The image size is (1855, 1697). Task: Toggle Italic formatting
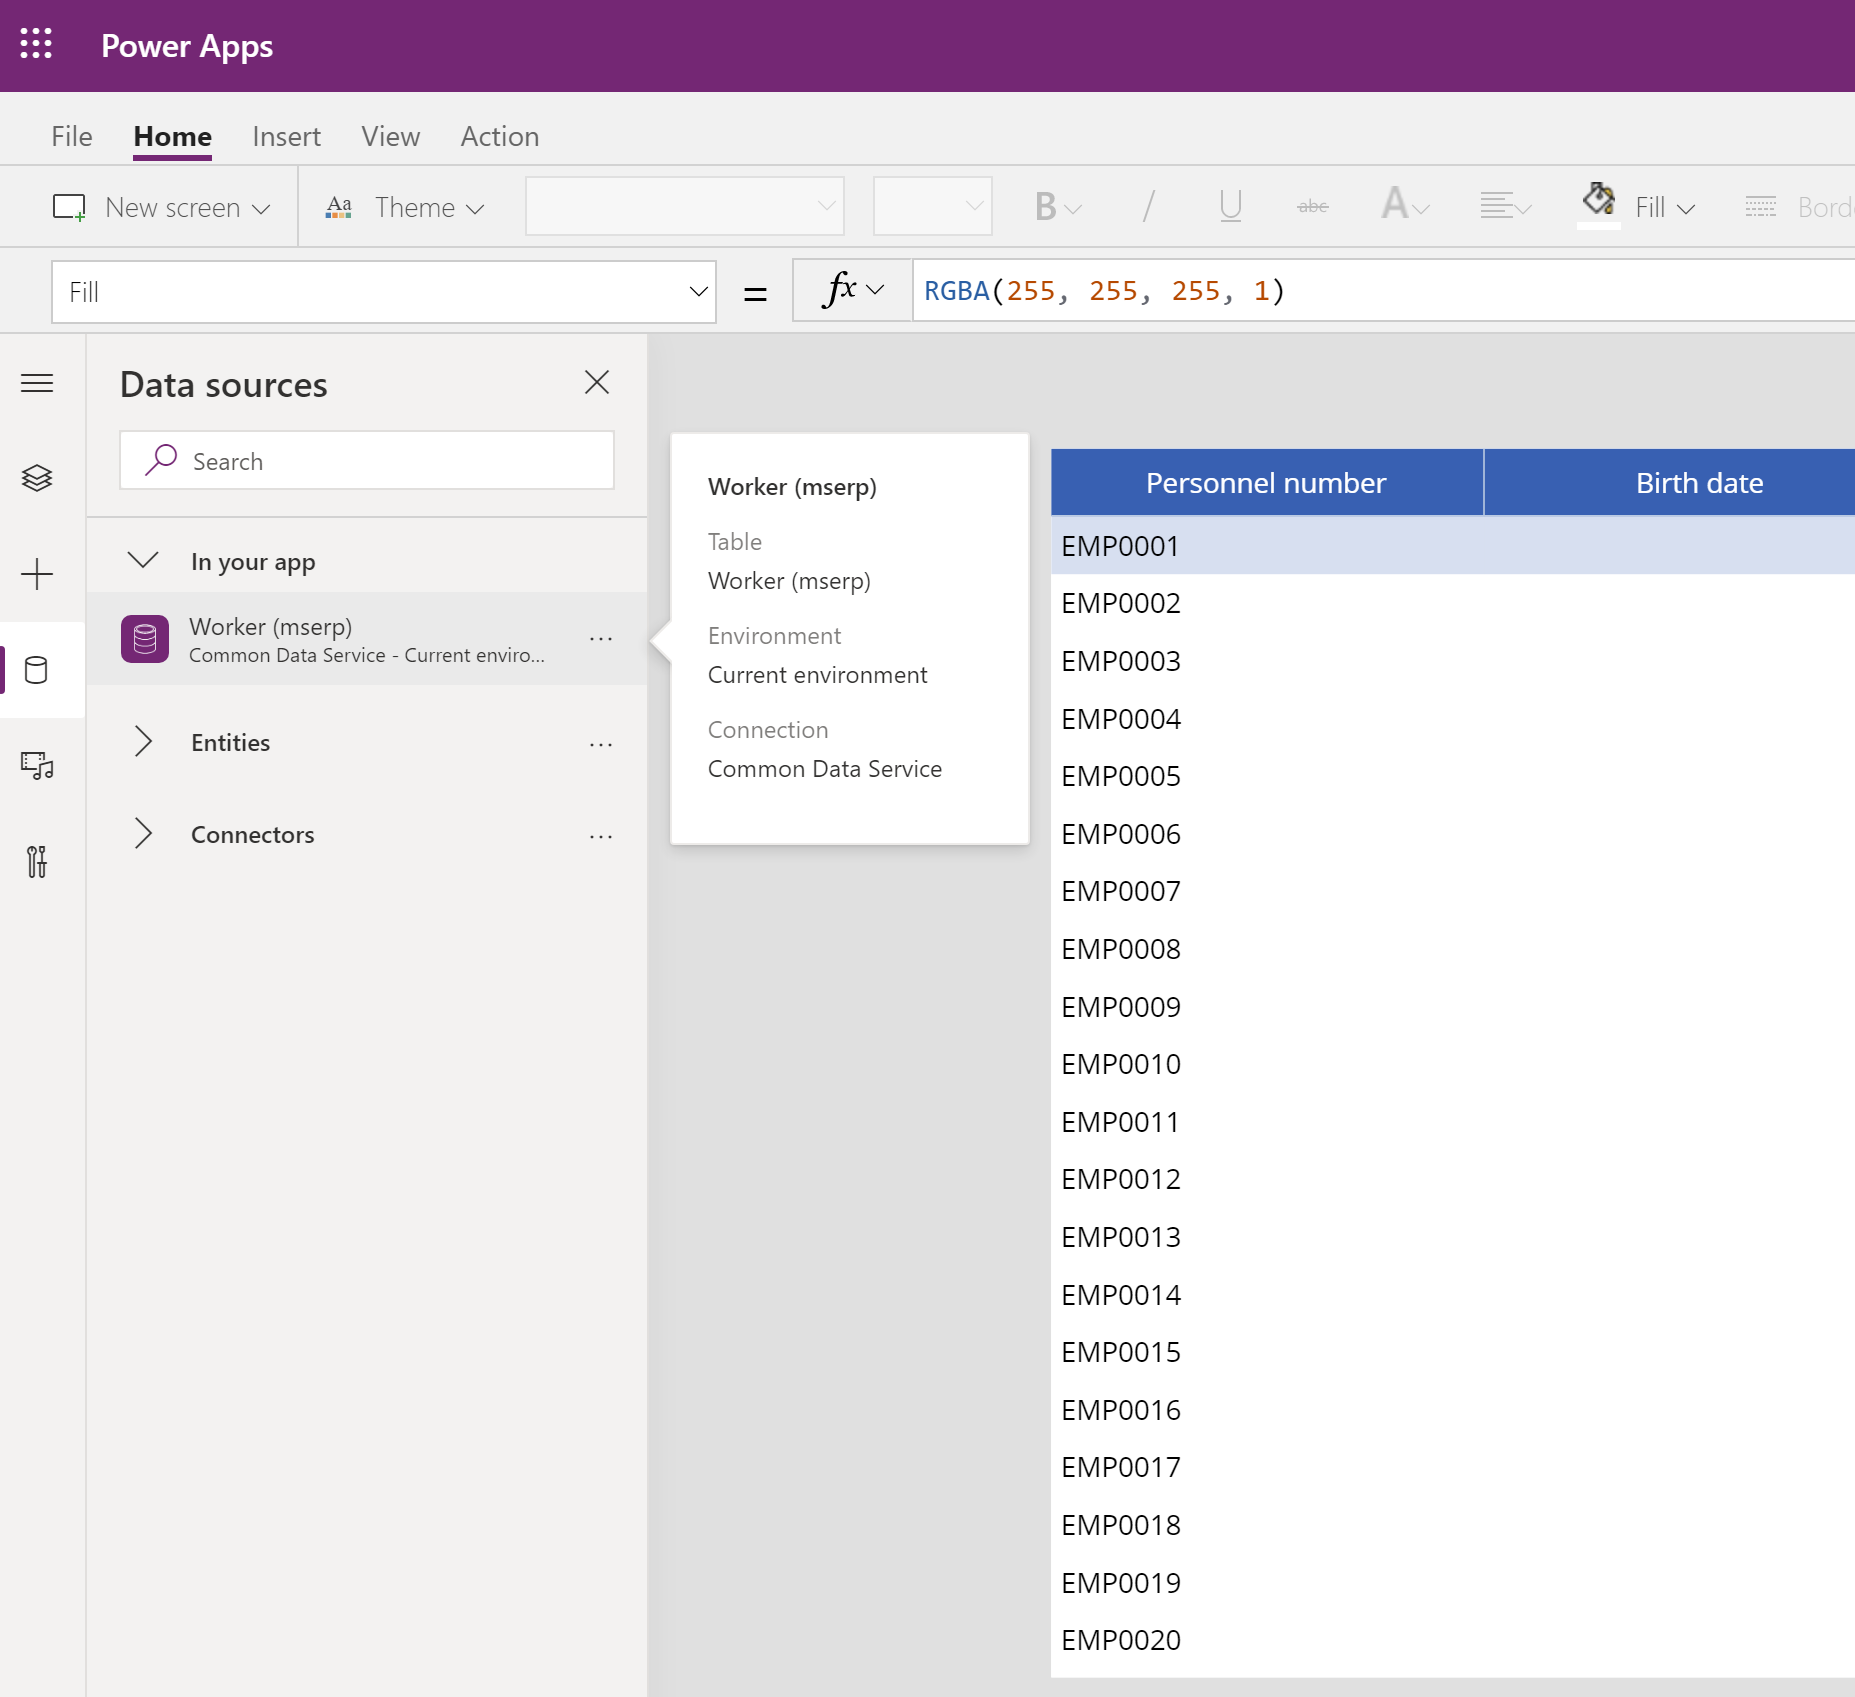tap(1148, 207)
